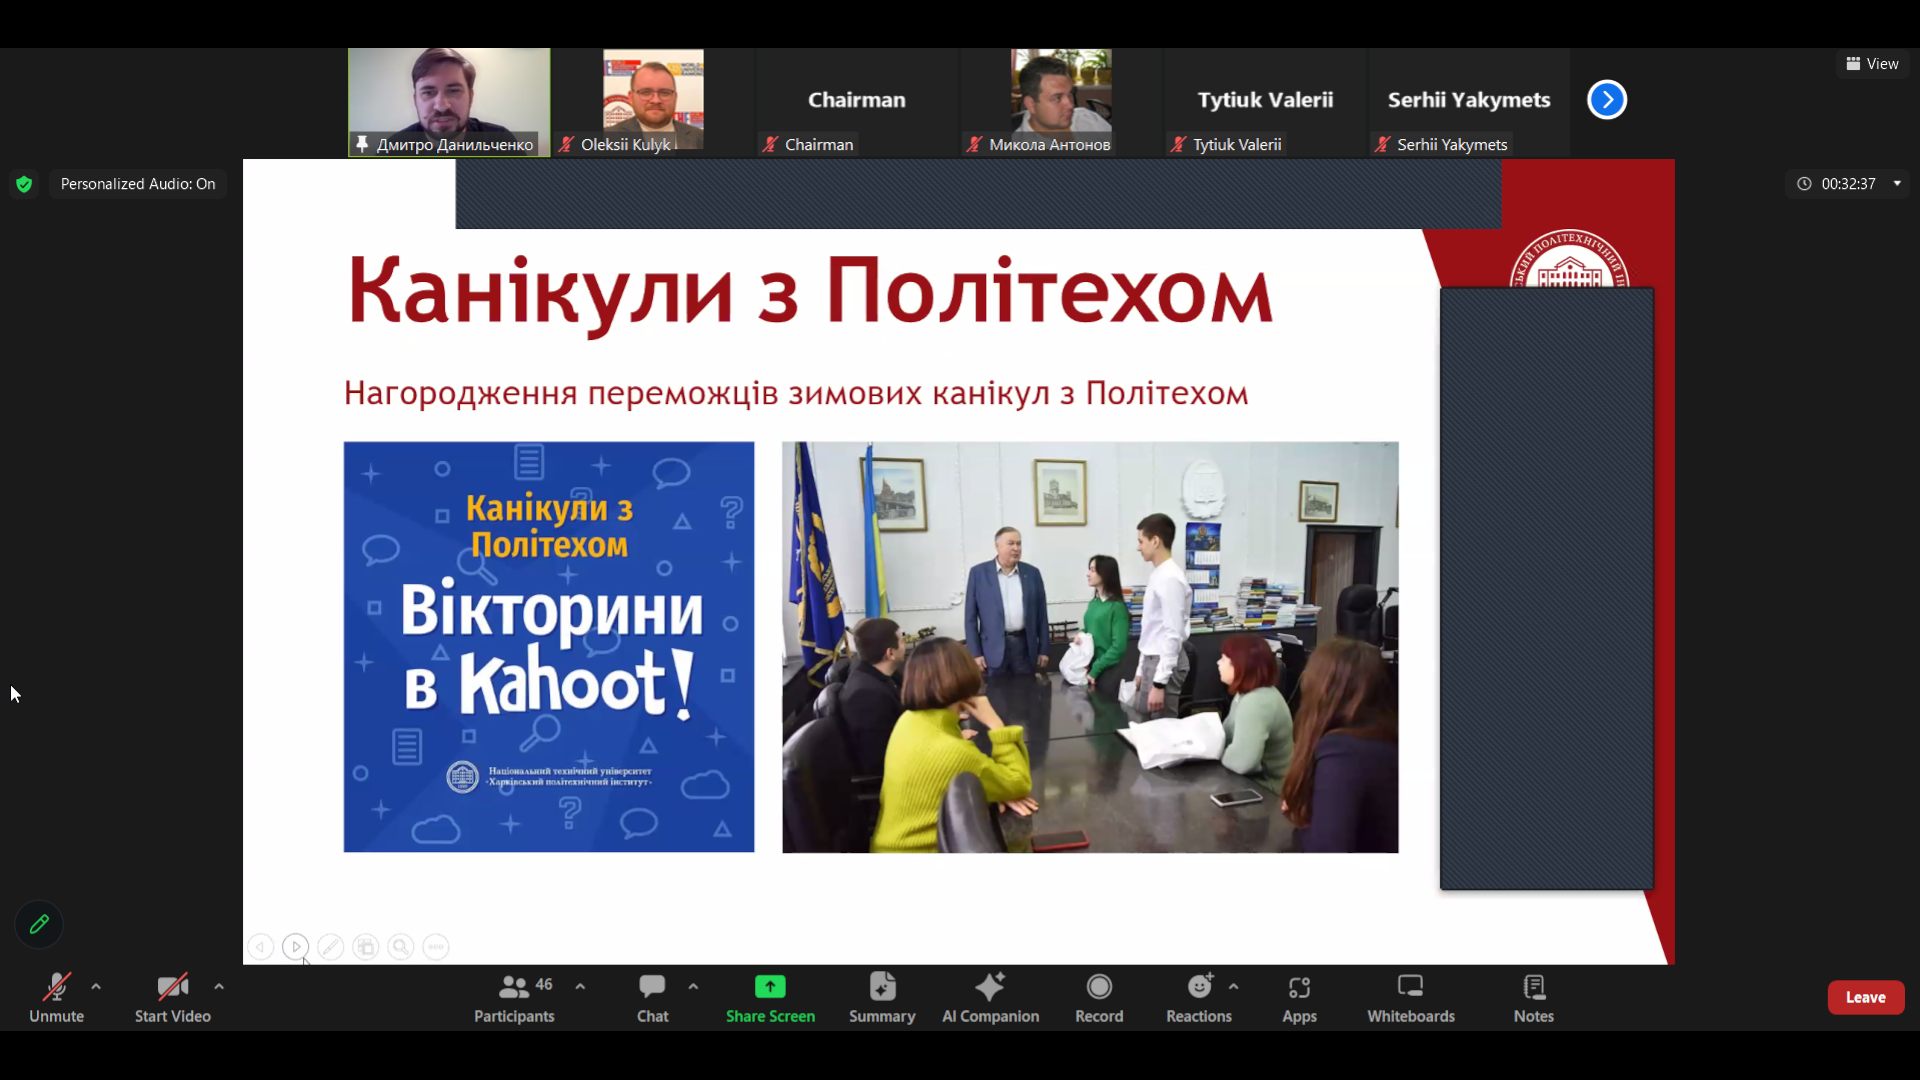
Task: Turn on camera with Start Video
Action: click(x=172, y=997)
